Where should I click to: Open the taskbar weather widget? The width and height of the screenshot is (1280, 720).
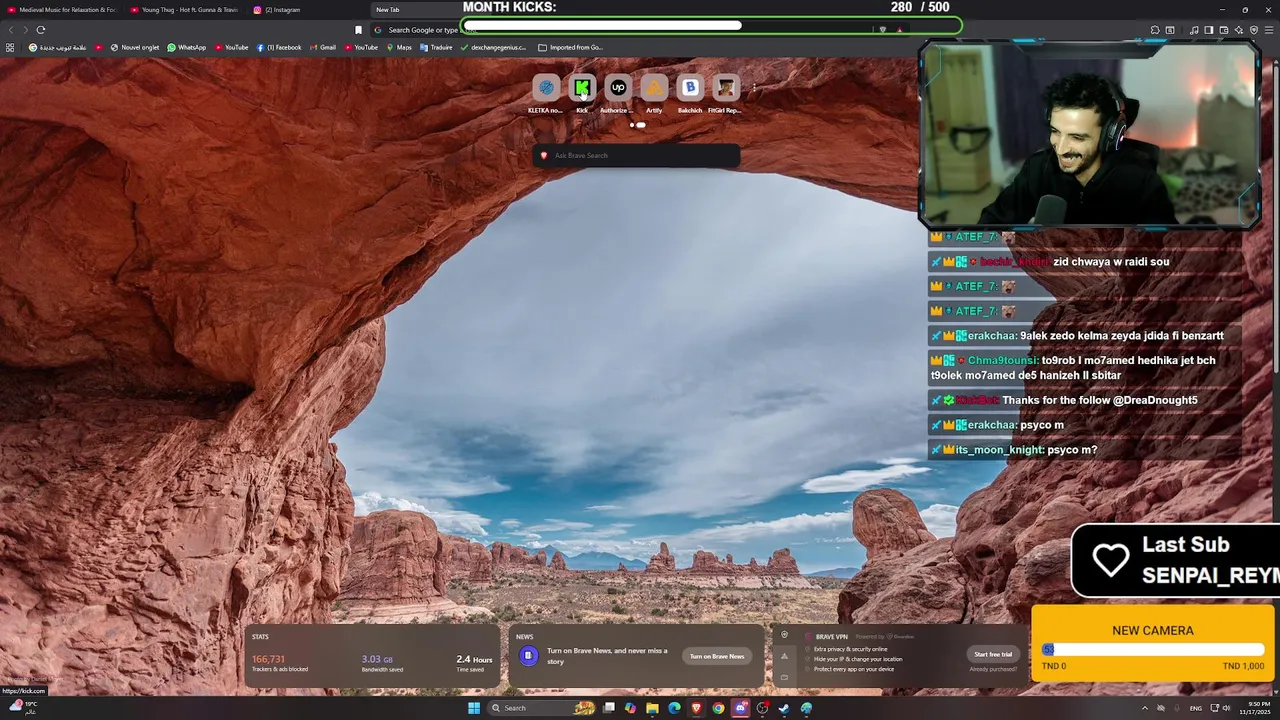point(24,707)
